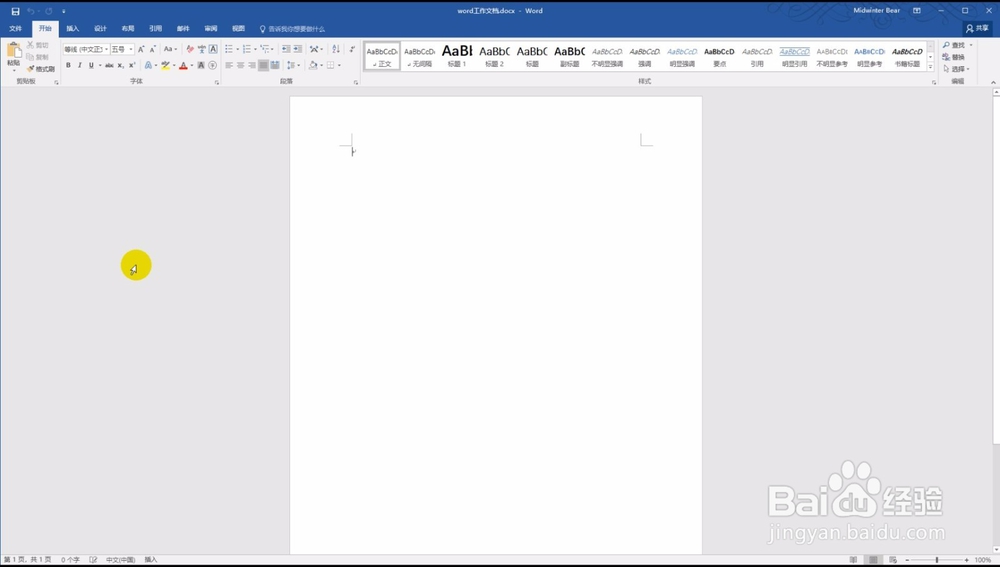Click the 100% zoom level button

click(983, 559)
